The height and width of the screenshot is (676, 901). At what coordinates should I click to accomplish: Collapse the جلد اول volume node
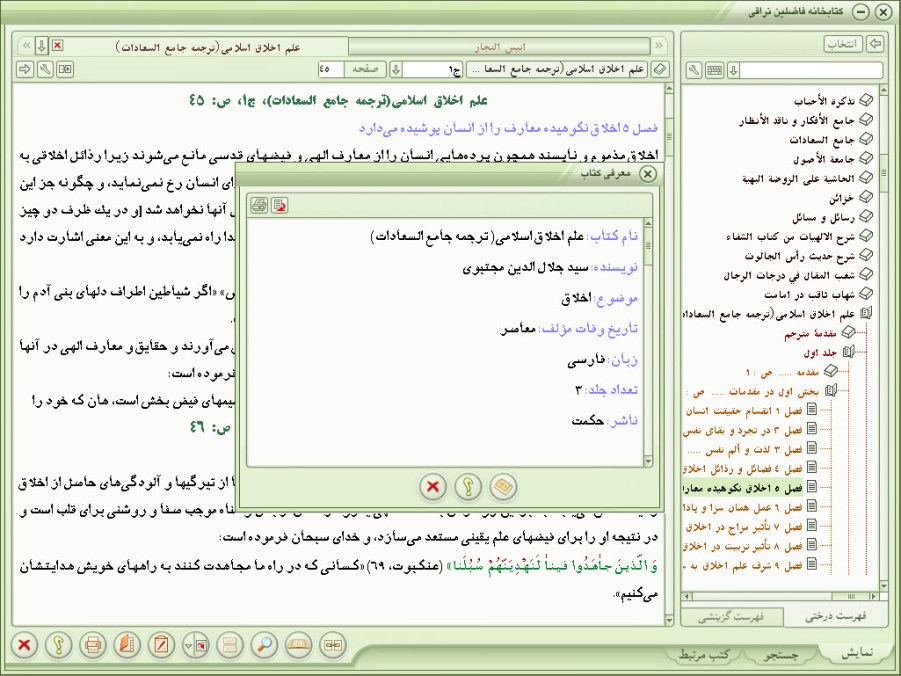(x=848, y=352)
